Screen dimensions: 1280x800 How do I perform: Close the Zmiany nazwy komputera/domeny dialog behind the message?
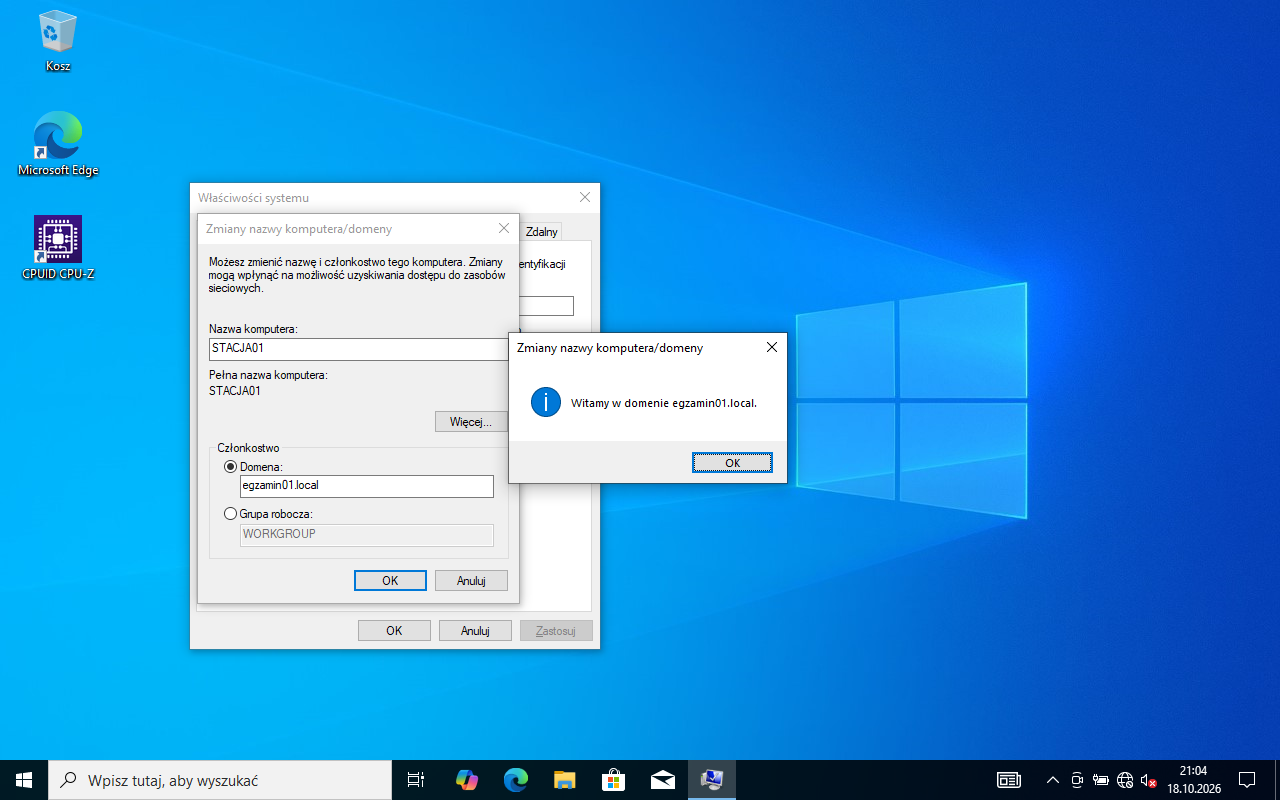504,229
